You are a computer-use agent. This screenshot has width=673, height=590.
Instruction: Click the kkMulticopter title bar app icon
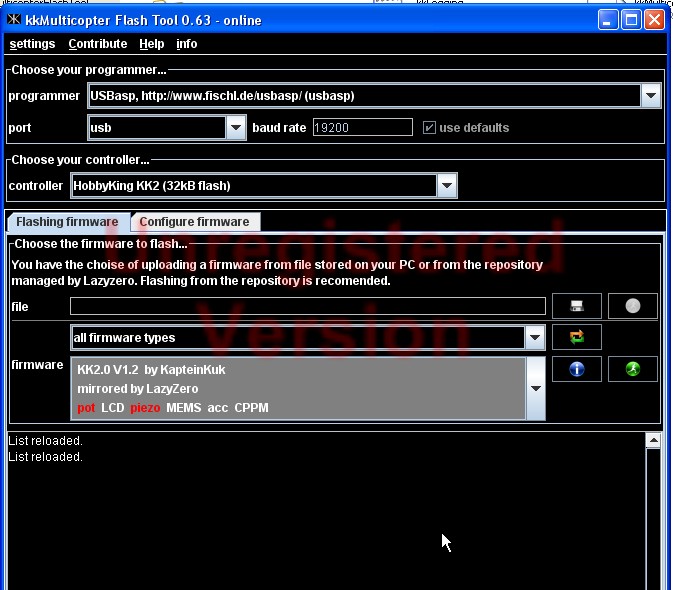14,19
